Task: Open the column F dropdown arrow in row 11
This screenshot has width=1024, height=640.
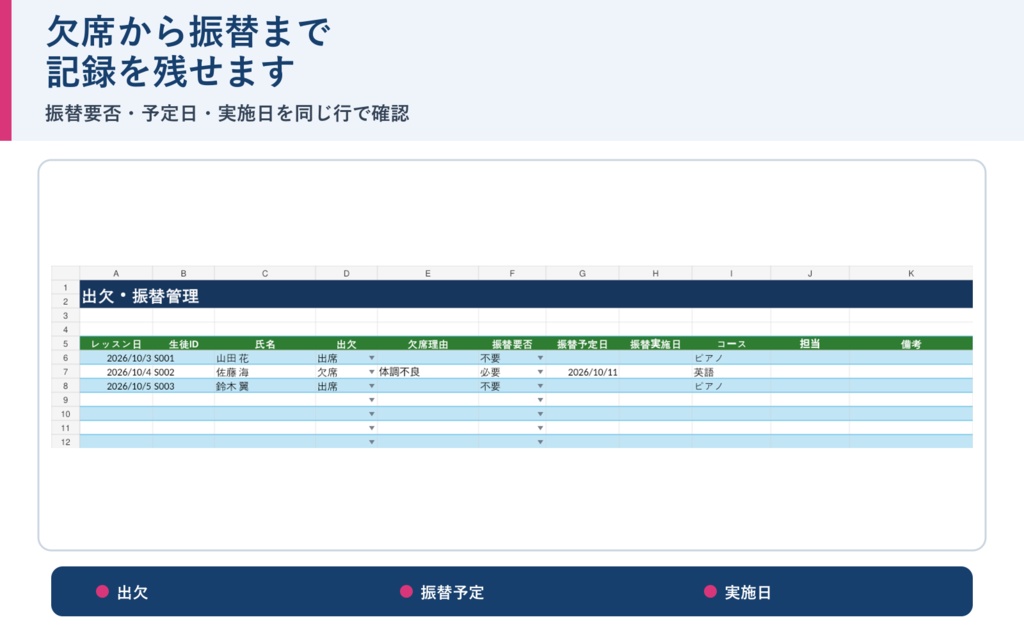Action: [540, 428]
